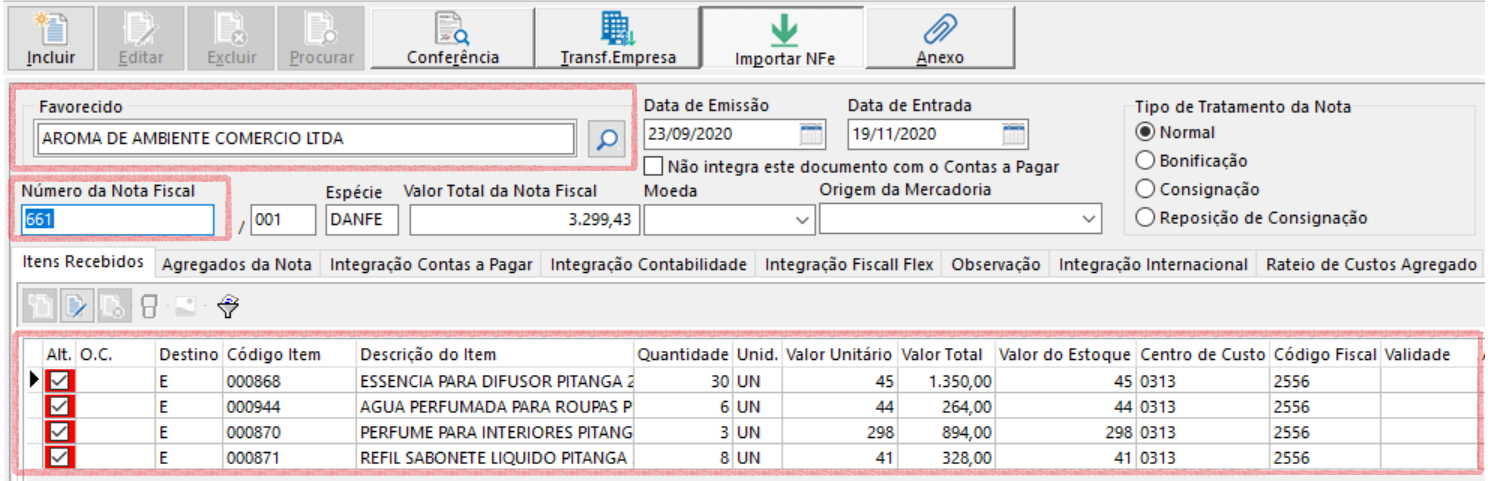Click item code cell 000944

click(x=289, y=406)
